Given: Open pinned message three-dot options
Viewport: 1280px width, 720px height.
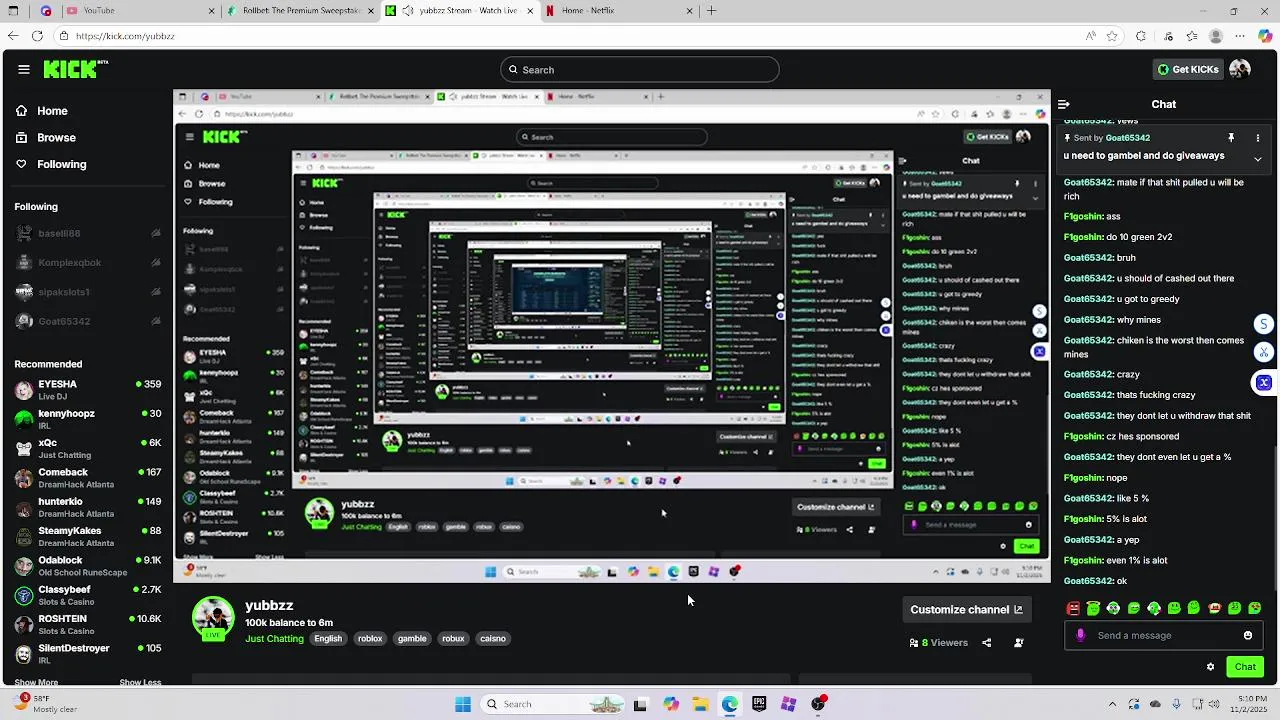Looking at the screenshot, I should click(1258, 138).
